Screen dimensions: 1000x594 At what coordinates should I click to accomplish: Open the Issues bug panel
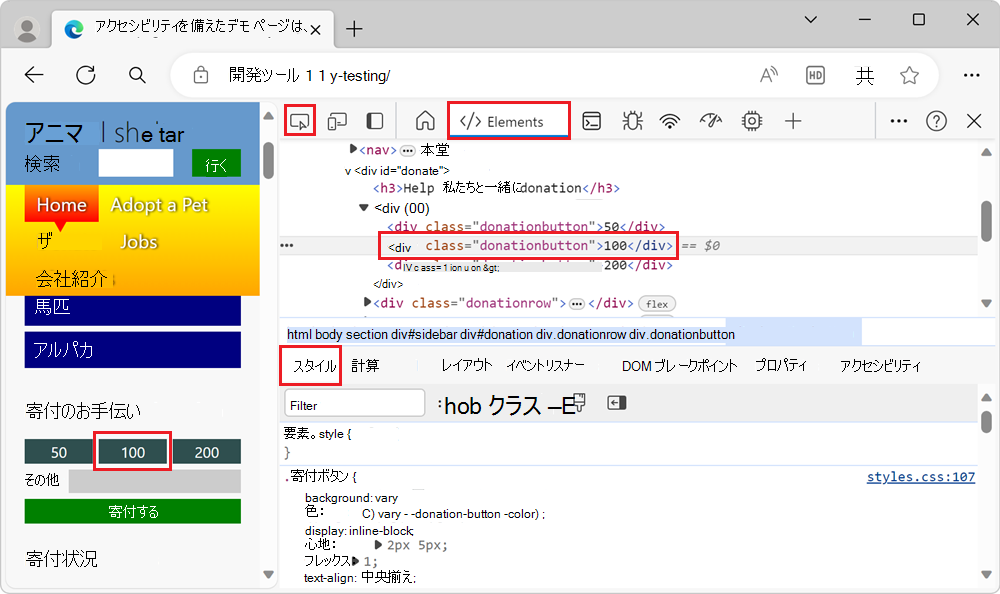pyautogui.click(x=631, y=120)
